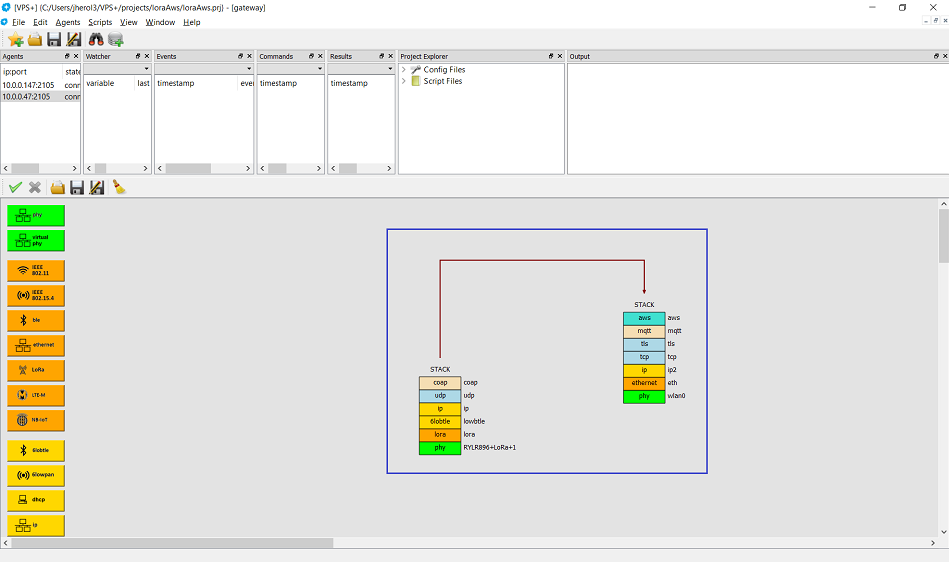Image resolution: width=949 pixels, height=562 pixels.
Task: Select the LoRa protocol block
Action: [x=36, y=370]
